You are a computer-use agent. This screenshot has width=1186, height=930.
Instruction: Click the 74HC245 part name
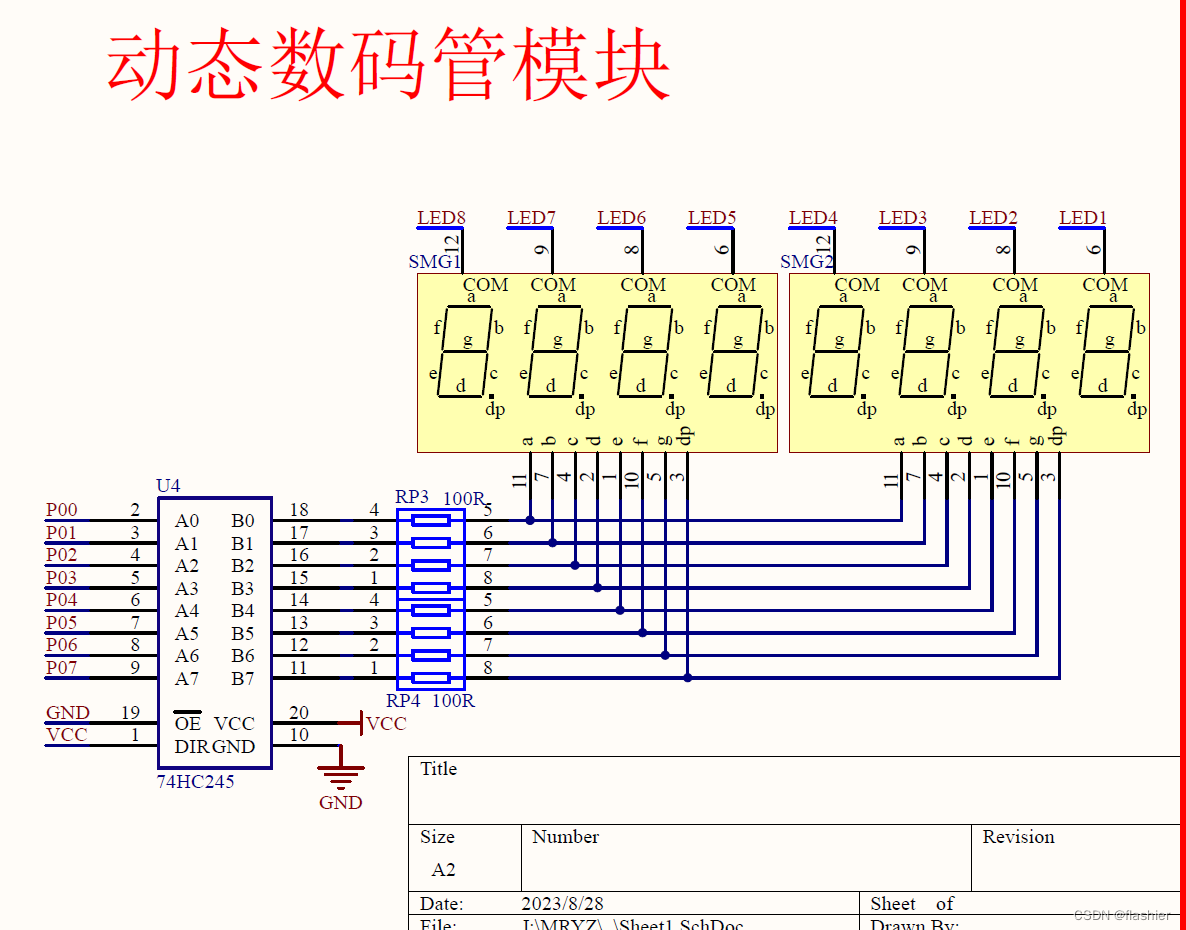[195, 781]
